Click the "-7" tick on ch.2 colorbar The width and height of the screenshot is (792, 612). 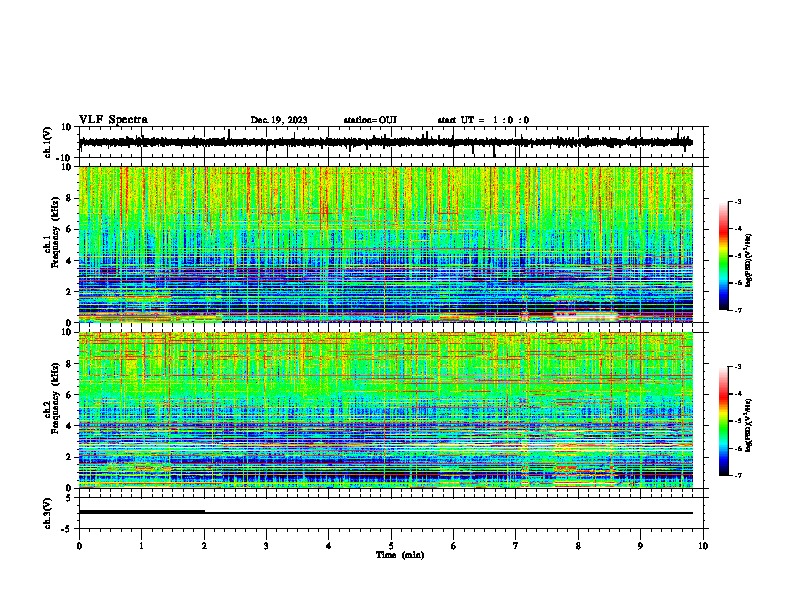(x=738, y=476)
